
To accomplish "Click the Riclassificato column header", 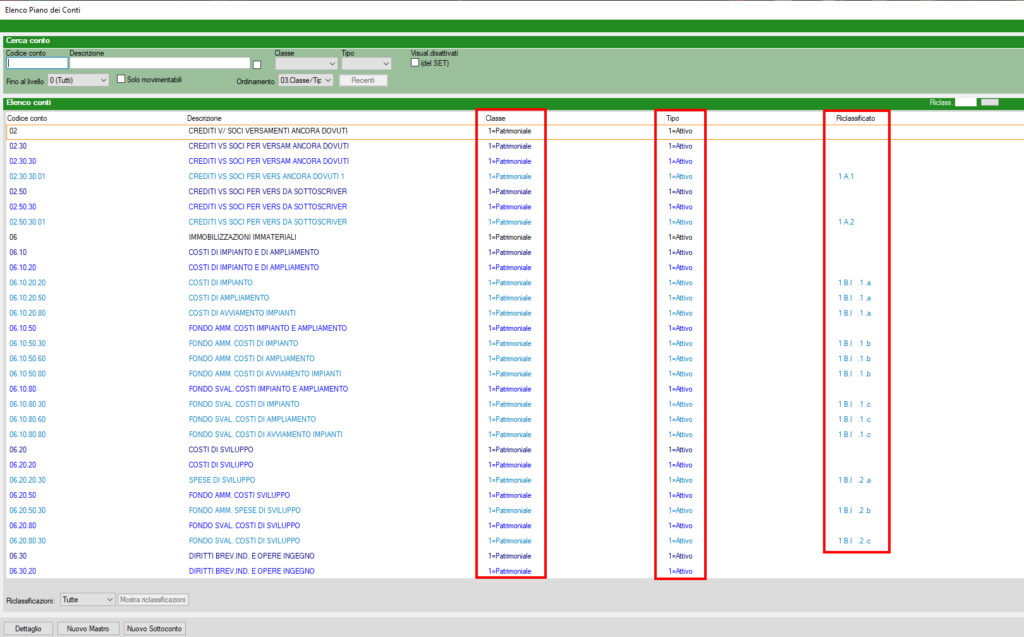I will pos(856,118).
